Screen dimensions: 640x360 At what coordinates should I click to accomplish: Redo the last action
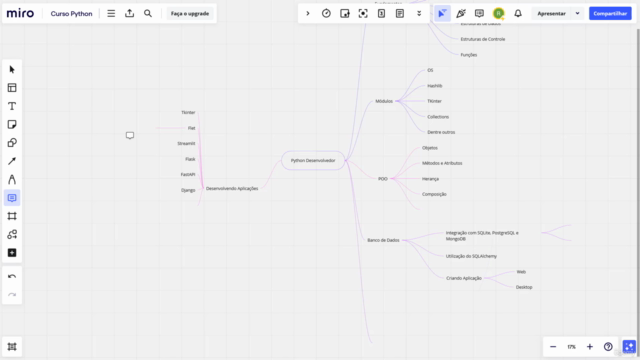click(x=12, y=295)
